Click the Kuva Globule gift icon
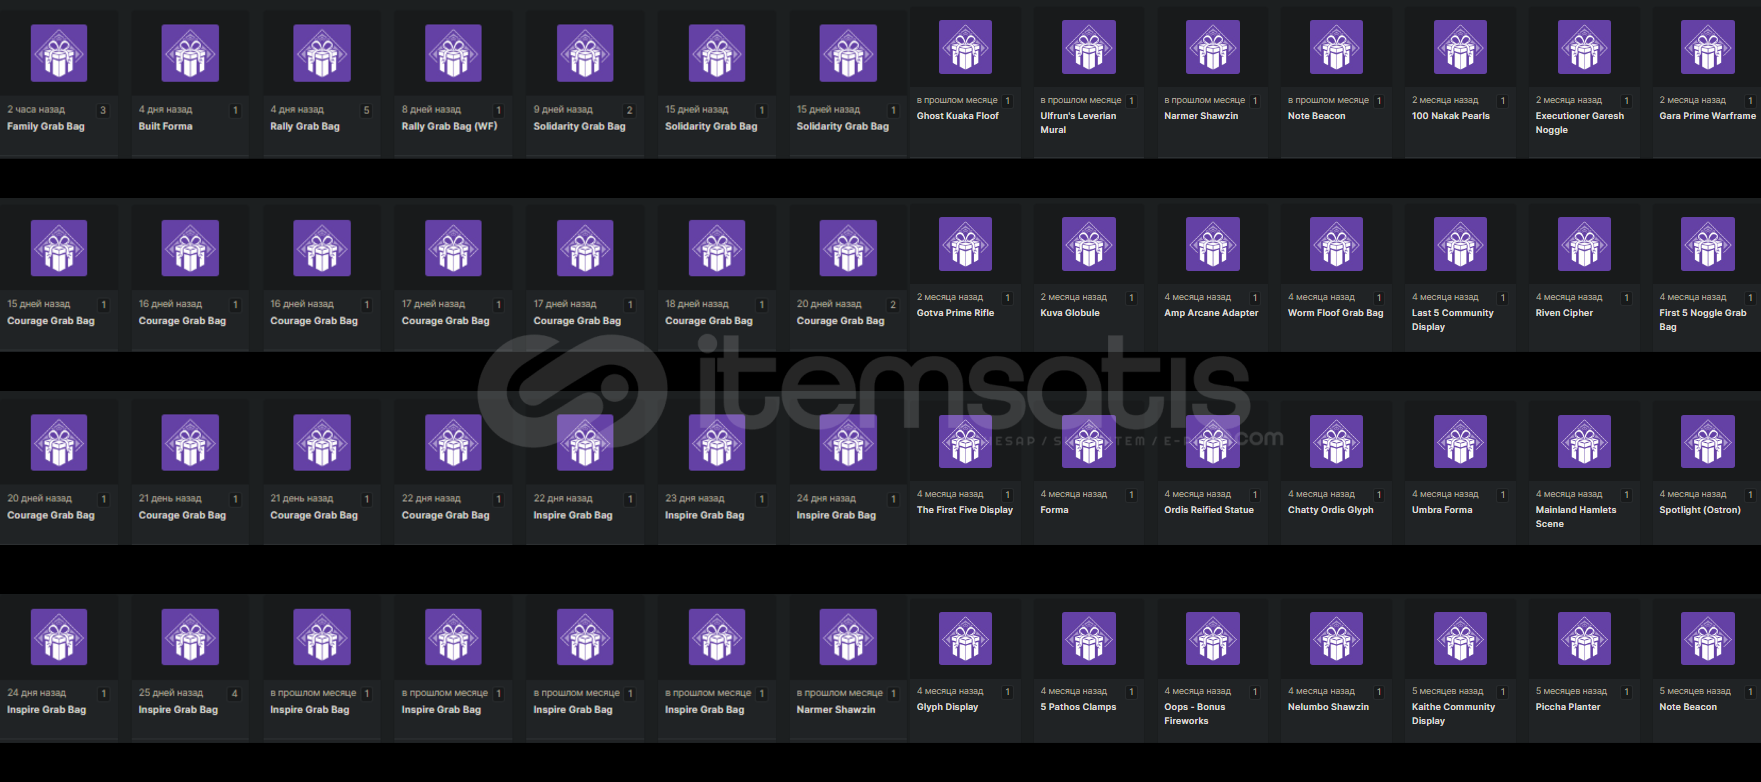Image resolution: width=1761 pixels, height=782 pixels. pos(1089,244)
